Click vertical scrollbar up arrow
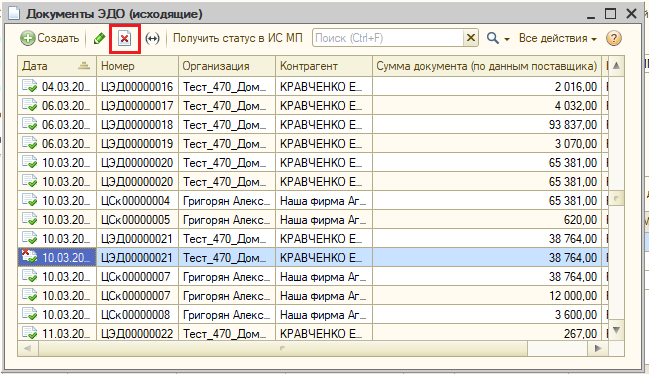The image size is (649, 374). pyautogui.click(x=616, y=65)
